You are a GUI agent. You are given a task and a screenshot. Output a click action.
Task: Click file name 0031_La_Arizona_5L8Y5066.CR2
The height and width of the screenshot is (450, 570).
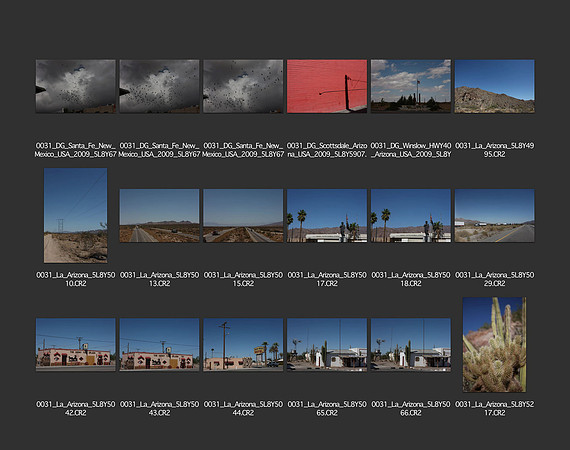tap(411, 409)
